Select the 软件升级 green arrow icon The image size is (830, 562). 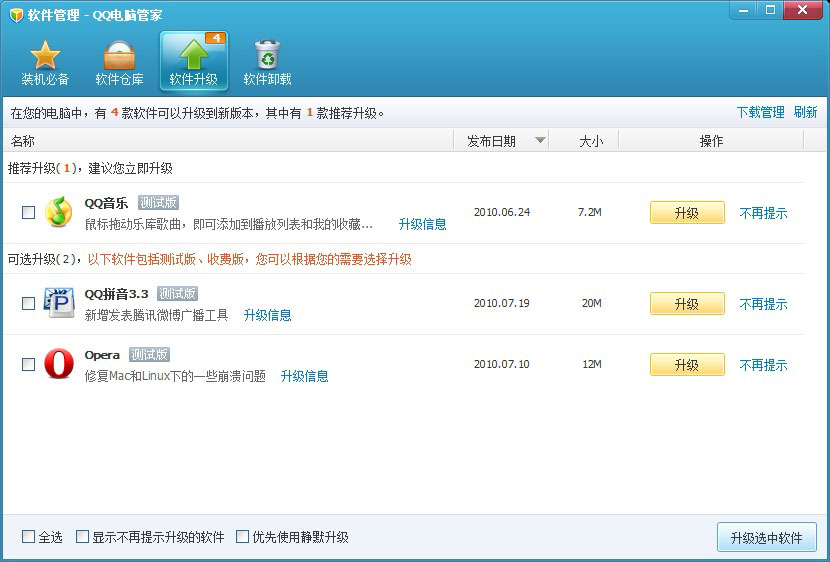click(x=193, y=56)
